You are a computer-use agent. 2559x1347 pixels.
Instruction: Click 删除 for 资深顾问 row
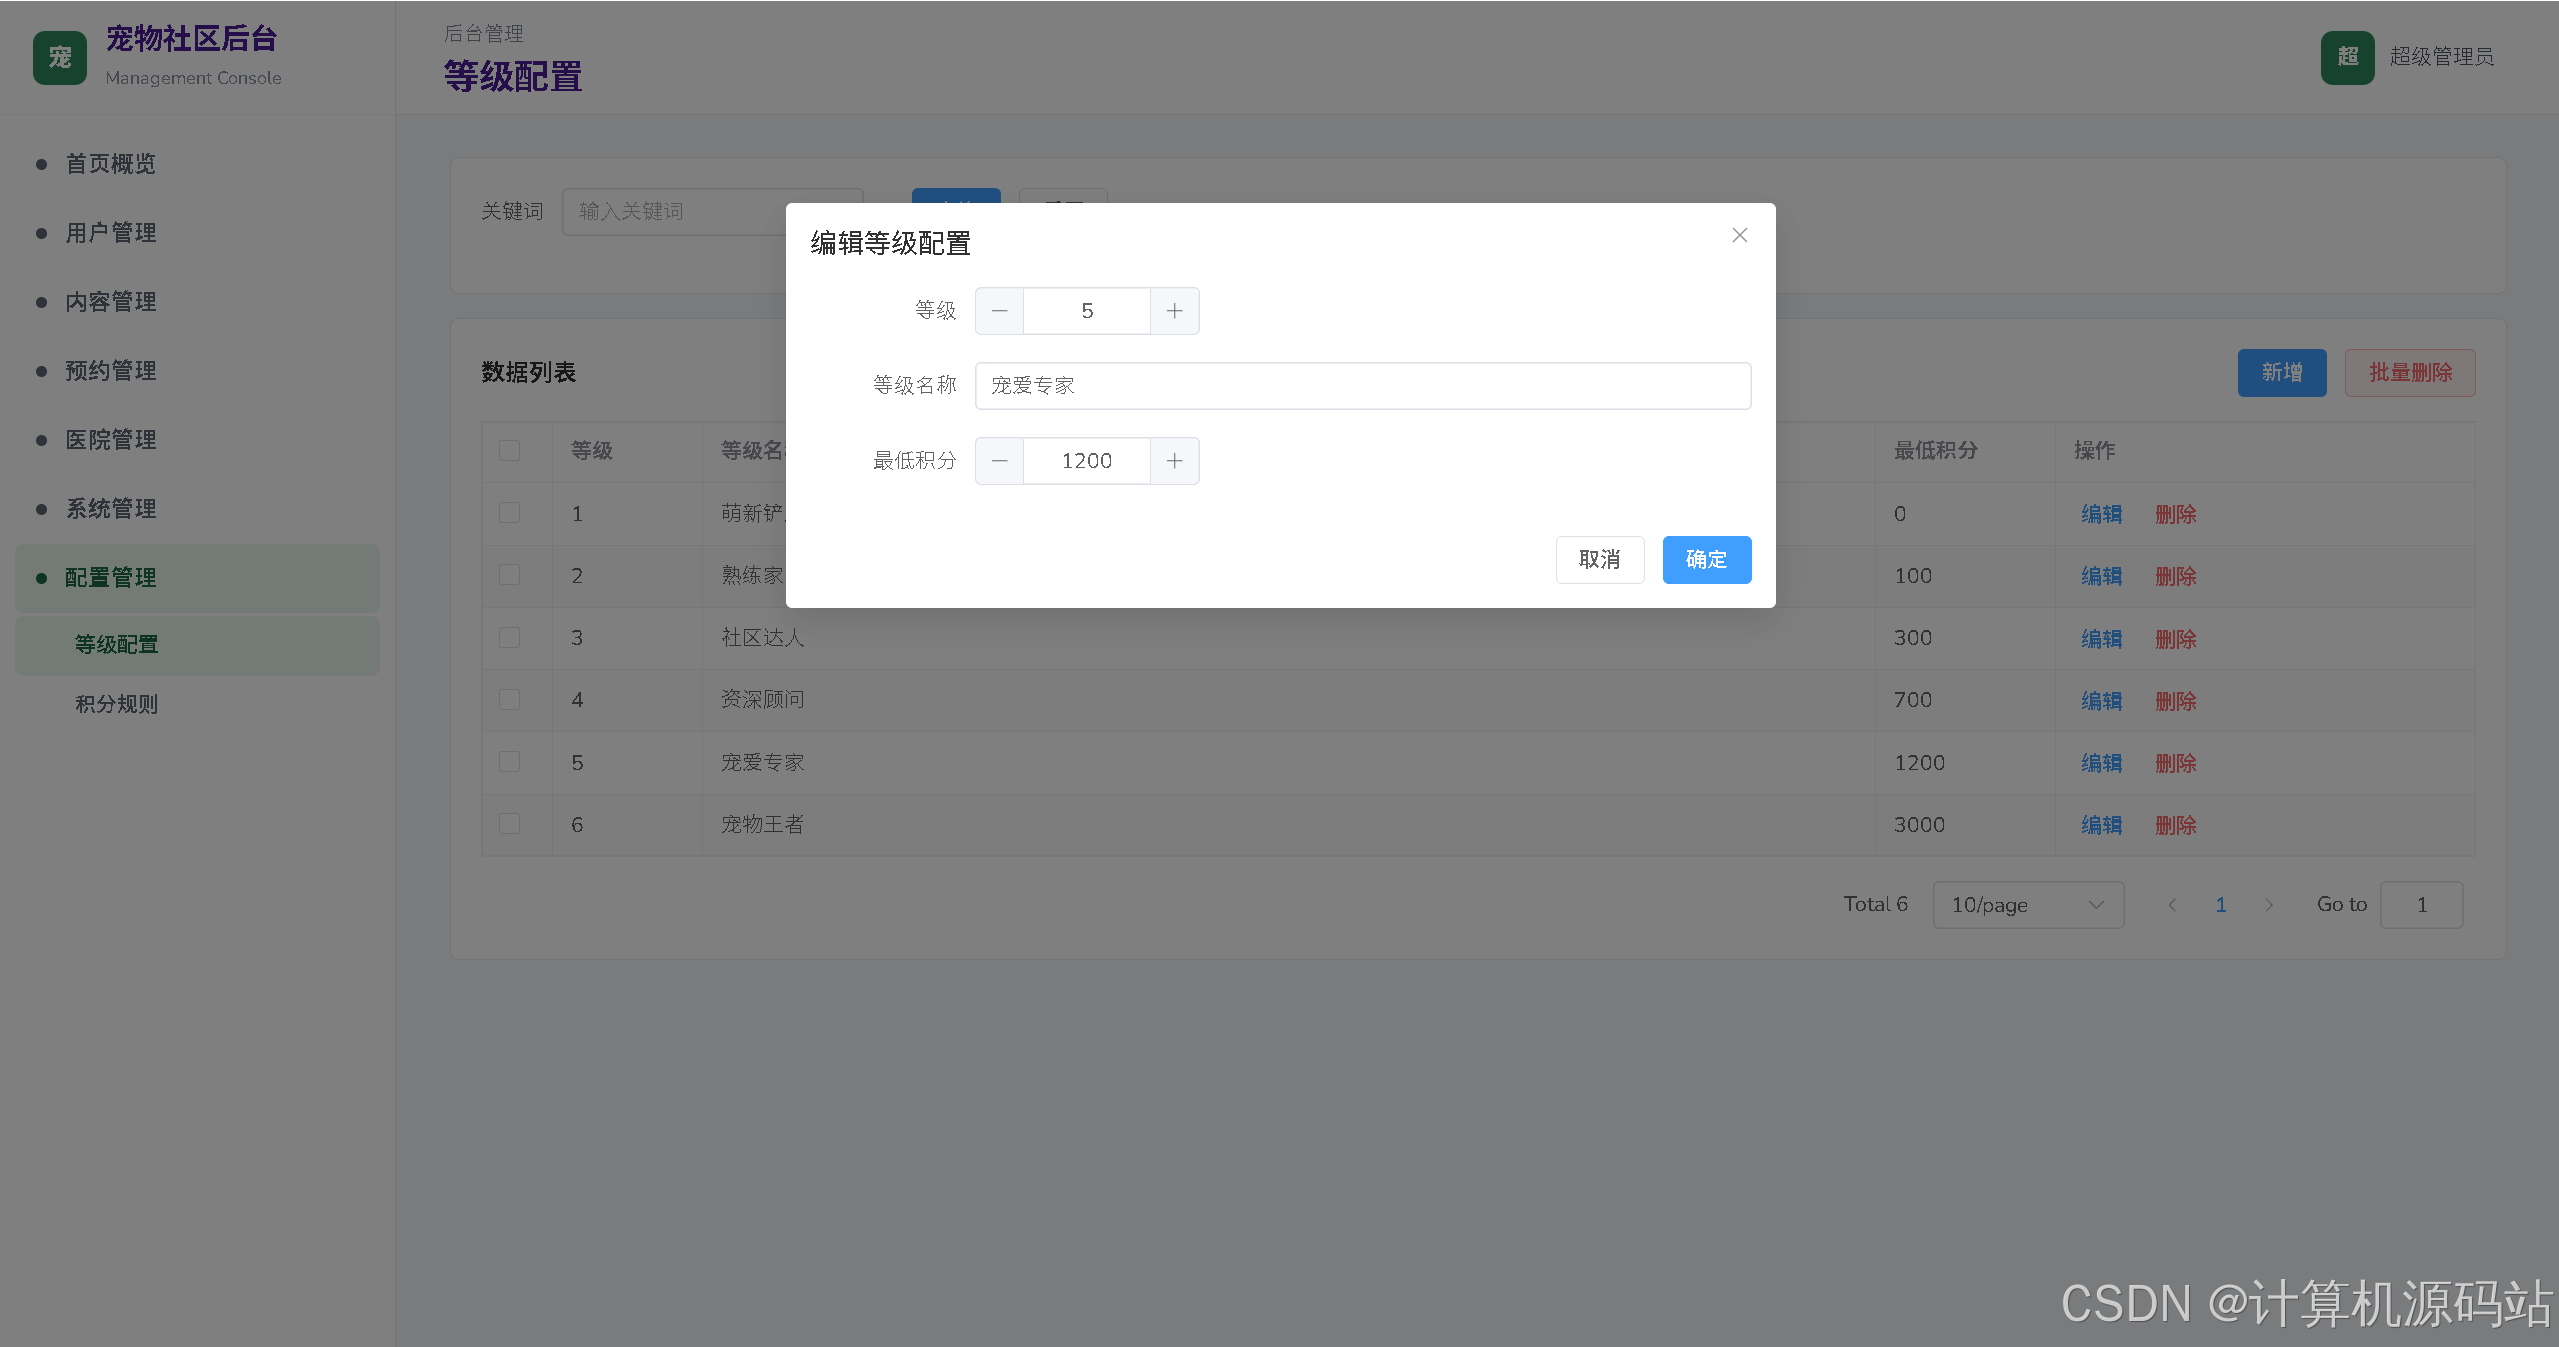2175,701
